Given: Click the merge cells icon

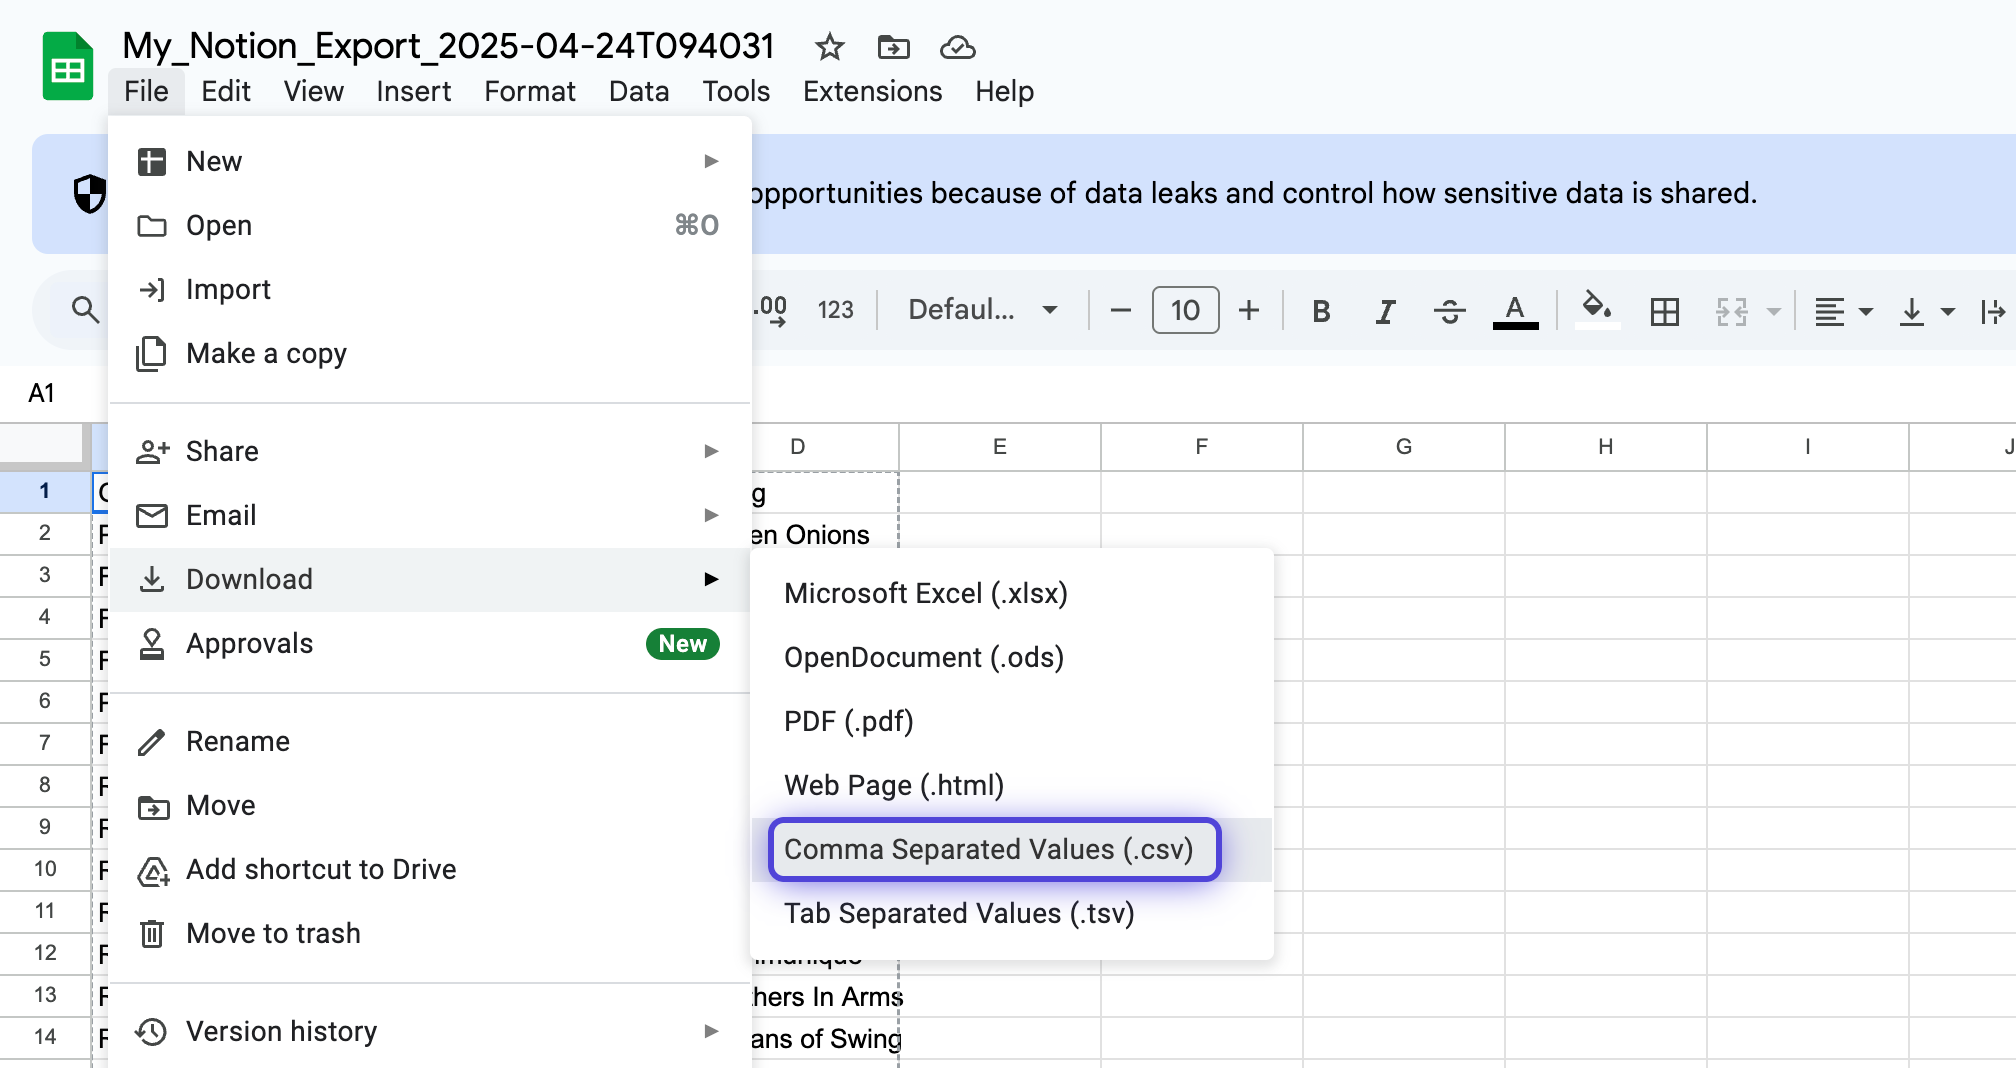Looking at the screenshot, I should point(1732,311).
